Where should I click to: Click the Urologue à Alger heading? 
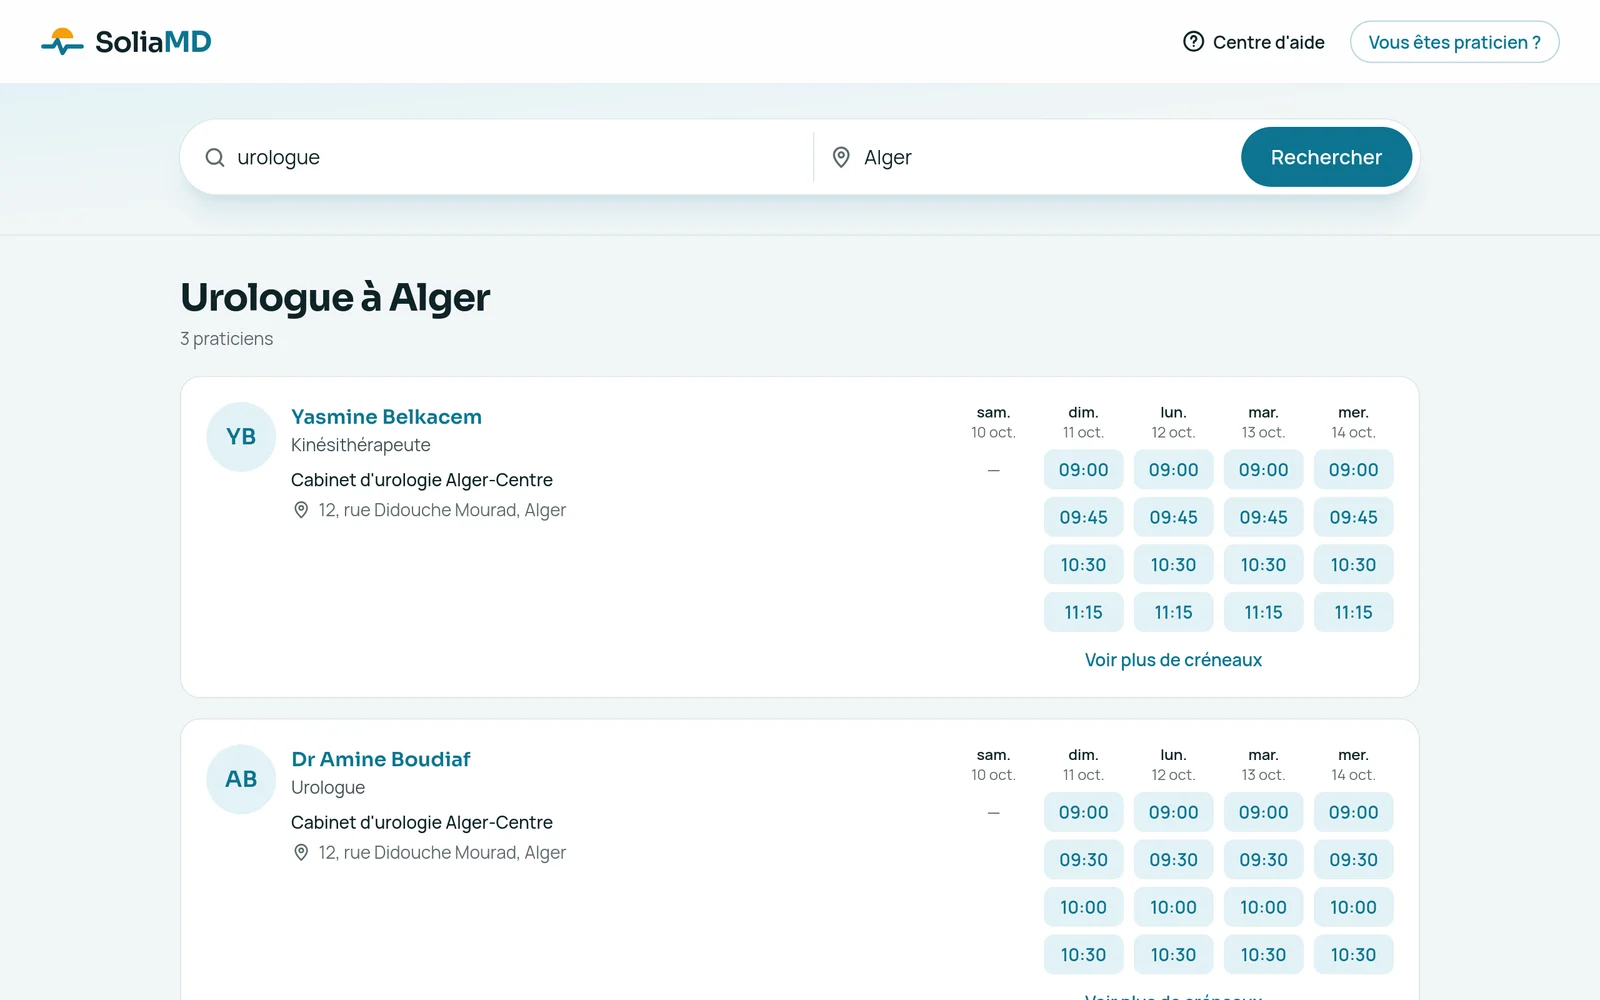(335, 298)
